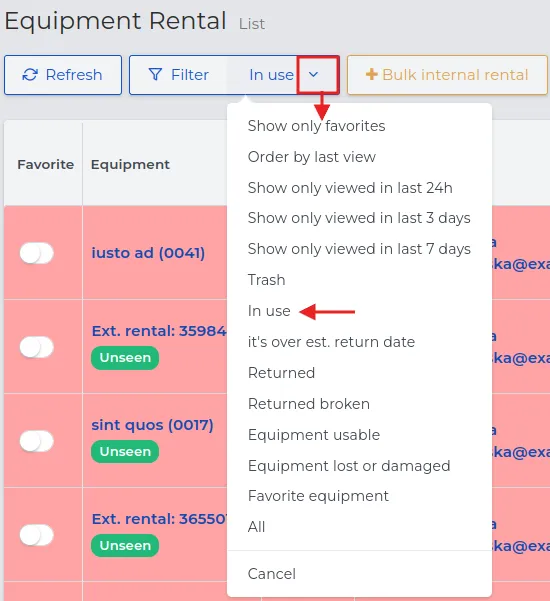Screen dimensions: 550x601
Task: Open the iusto ad (0041) equipment link
Action: pyautogui.click(x=148, y=253)
